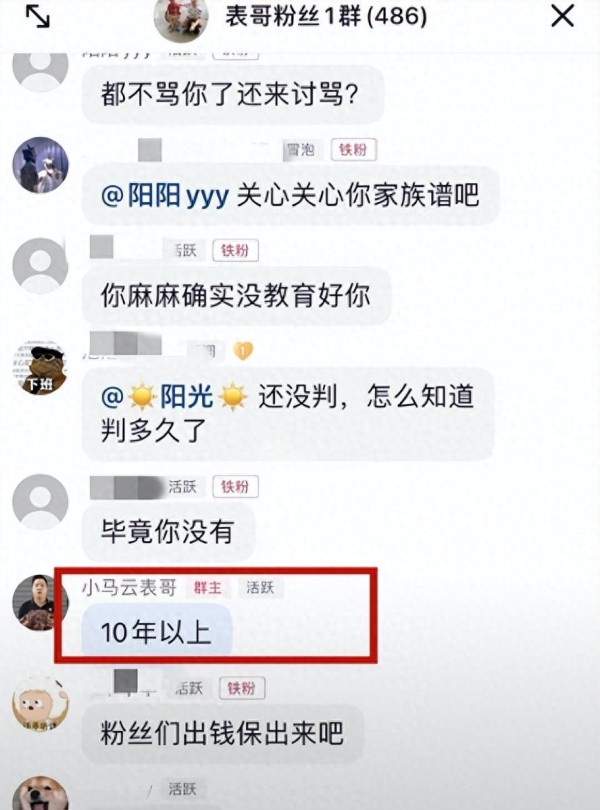Click the 小马云表哥 username label
Image resolution: width=600 pixels, height=810 pixels.
(x=129, y=588)
